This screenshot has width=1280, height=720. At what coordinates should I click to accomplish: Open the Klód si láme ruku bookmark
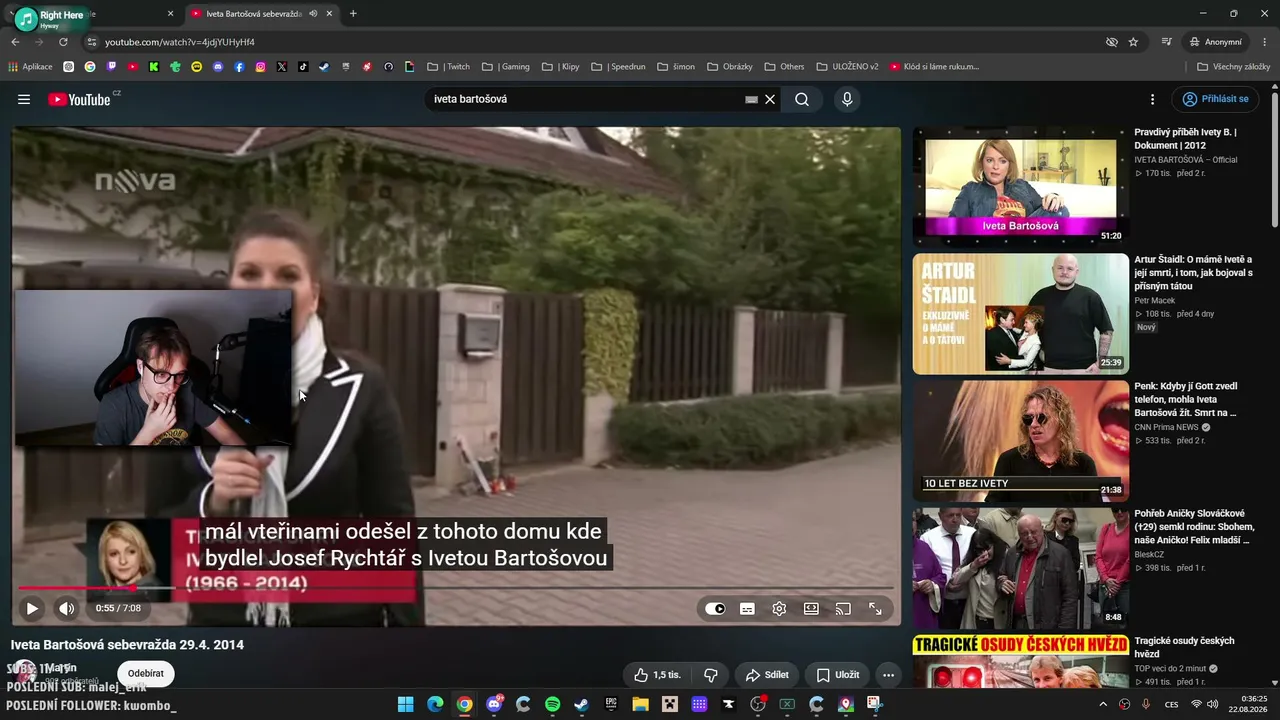click(935, 67)
